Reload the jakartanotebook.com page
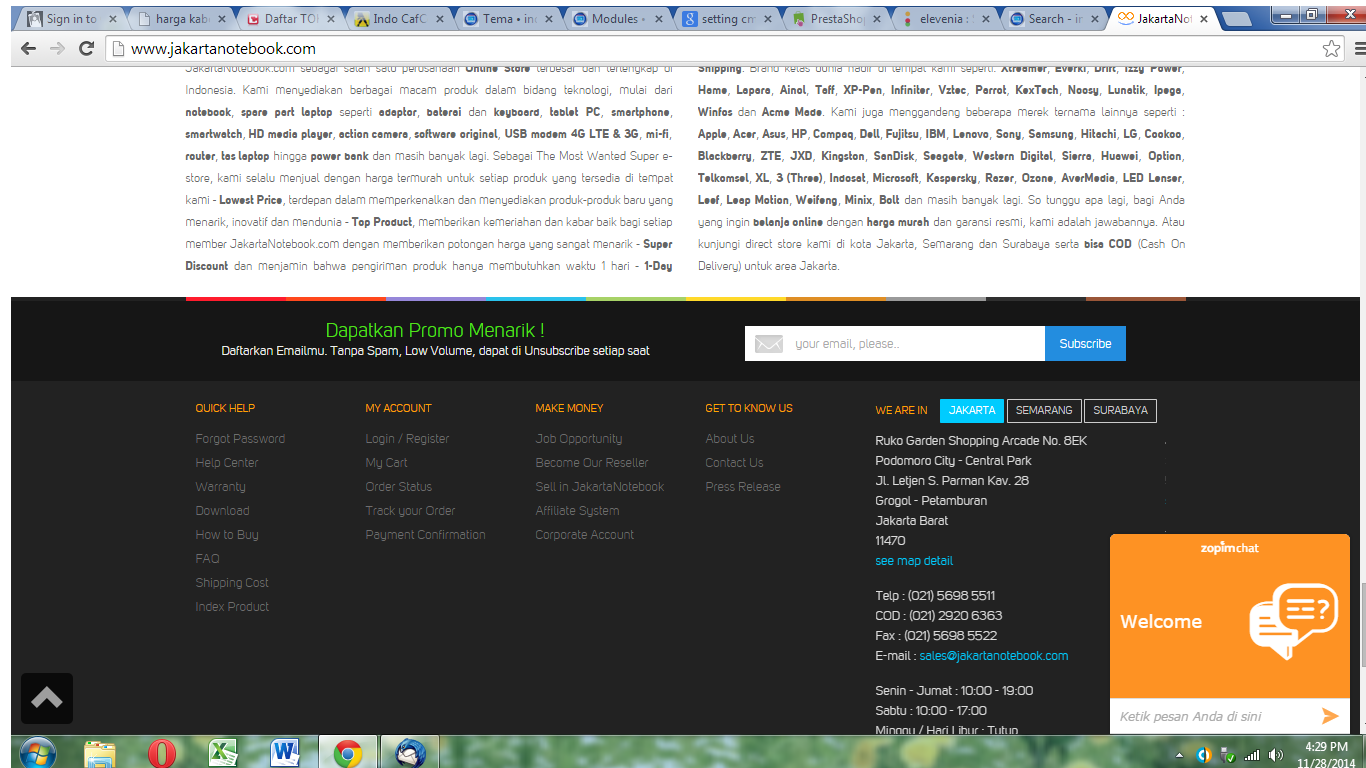This screenshot has height=768, width=1366. [87, 48]
